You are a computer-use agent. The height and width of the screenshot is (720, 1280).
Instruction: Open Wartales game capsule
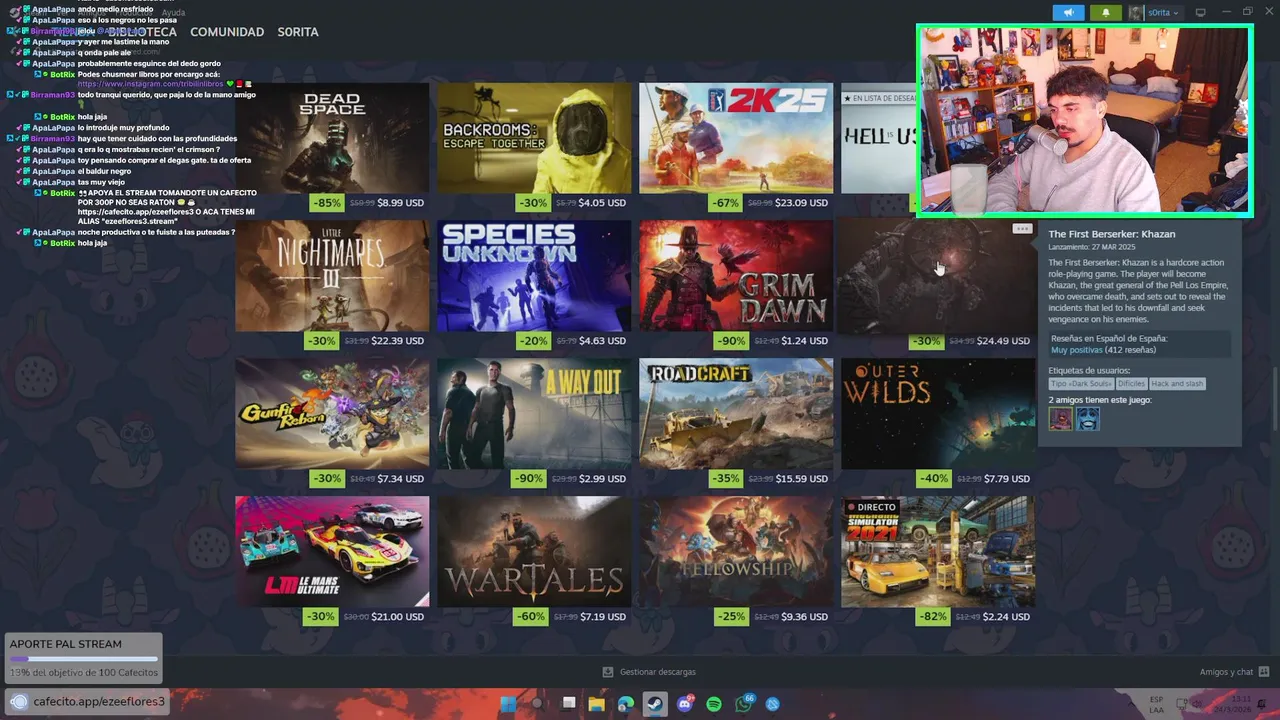pyautogui.click(x=534, y=552)
